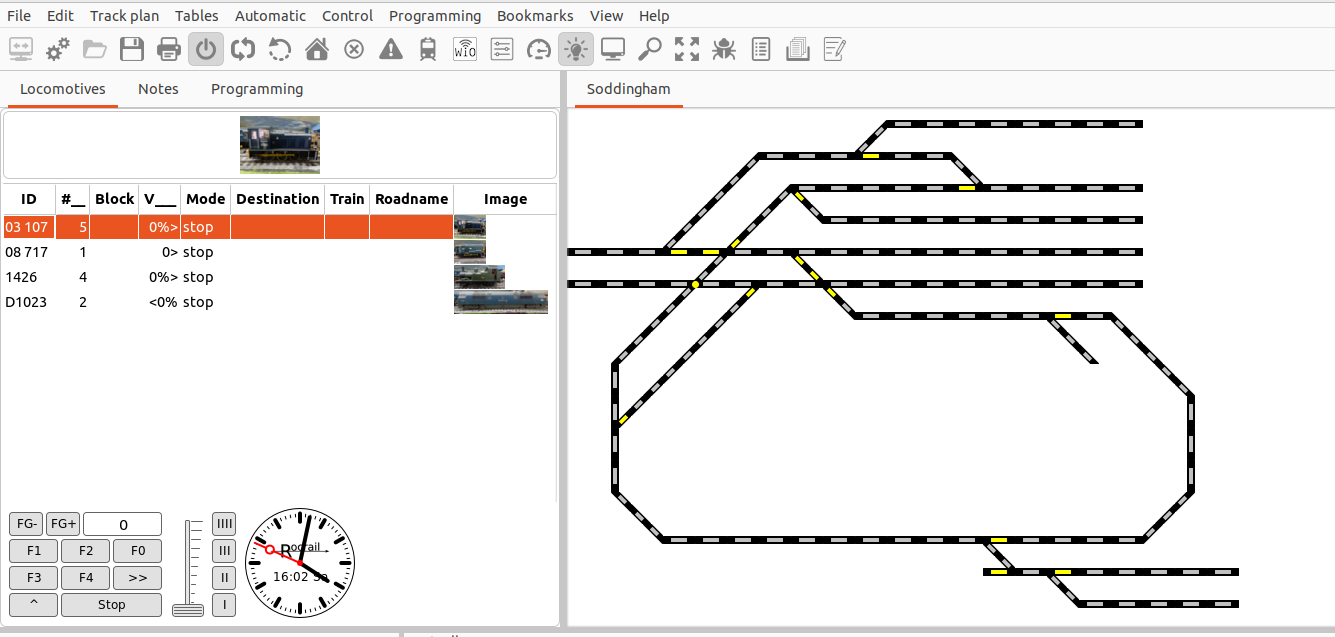Click the locomotive icon in toolbar
Image resolution: width=1335 pixels, height=637 pixels.
tap(428, 49)
